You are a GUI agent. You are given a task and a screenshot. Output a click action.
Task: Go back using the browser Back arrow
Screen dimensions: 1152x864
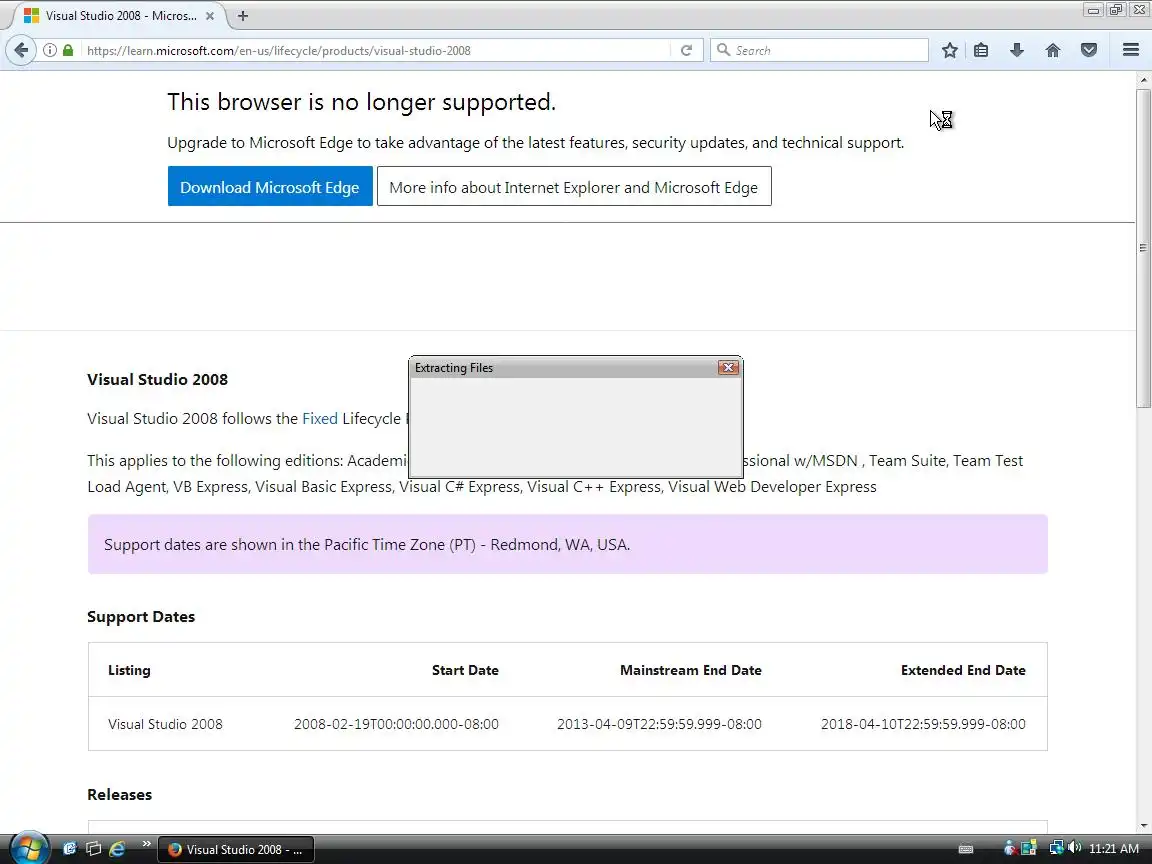[21, 50]
